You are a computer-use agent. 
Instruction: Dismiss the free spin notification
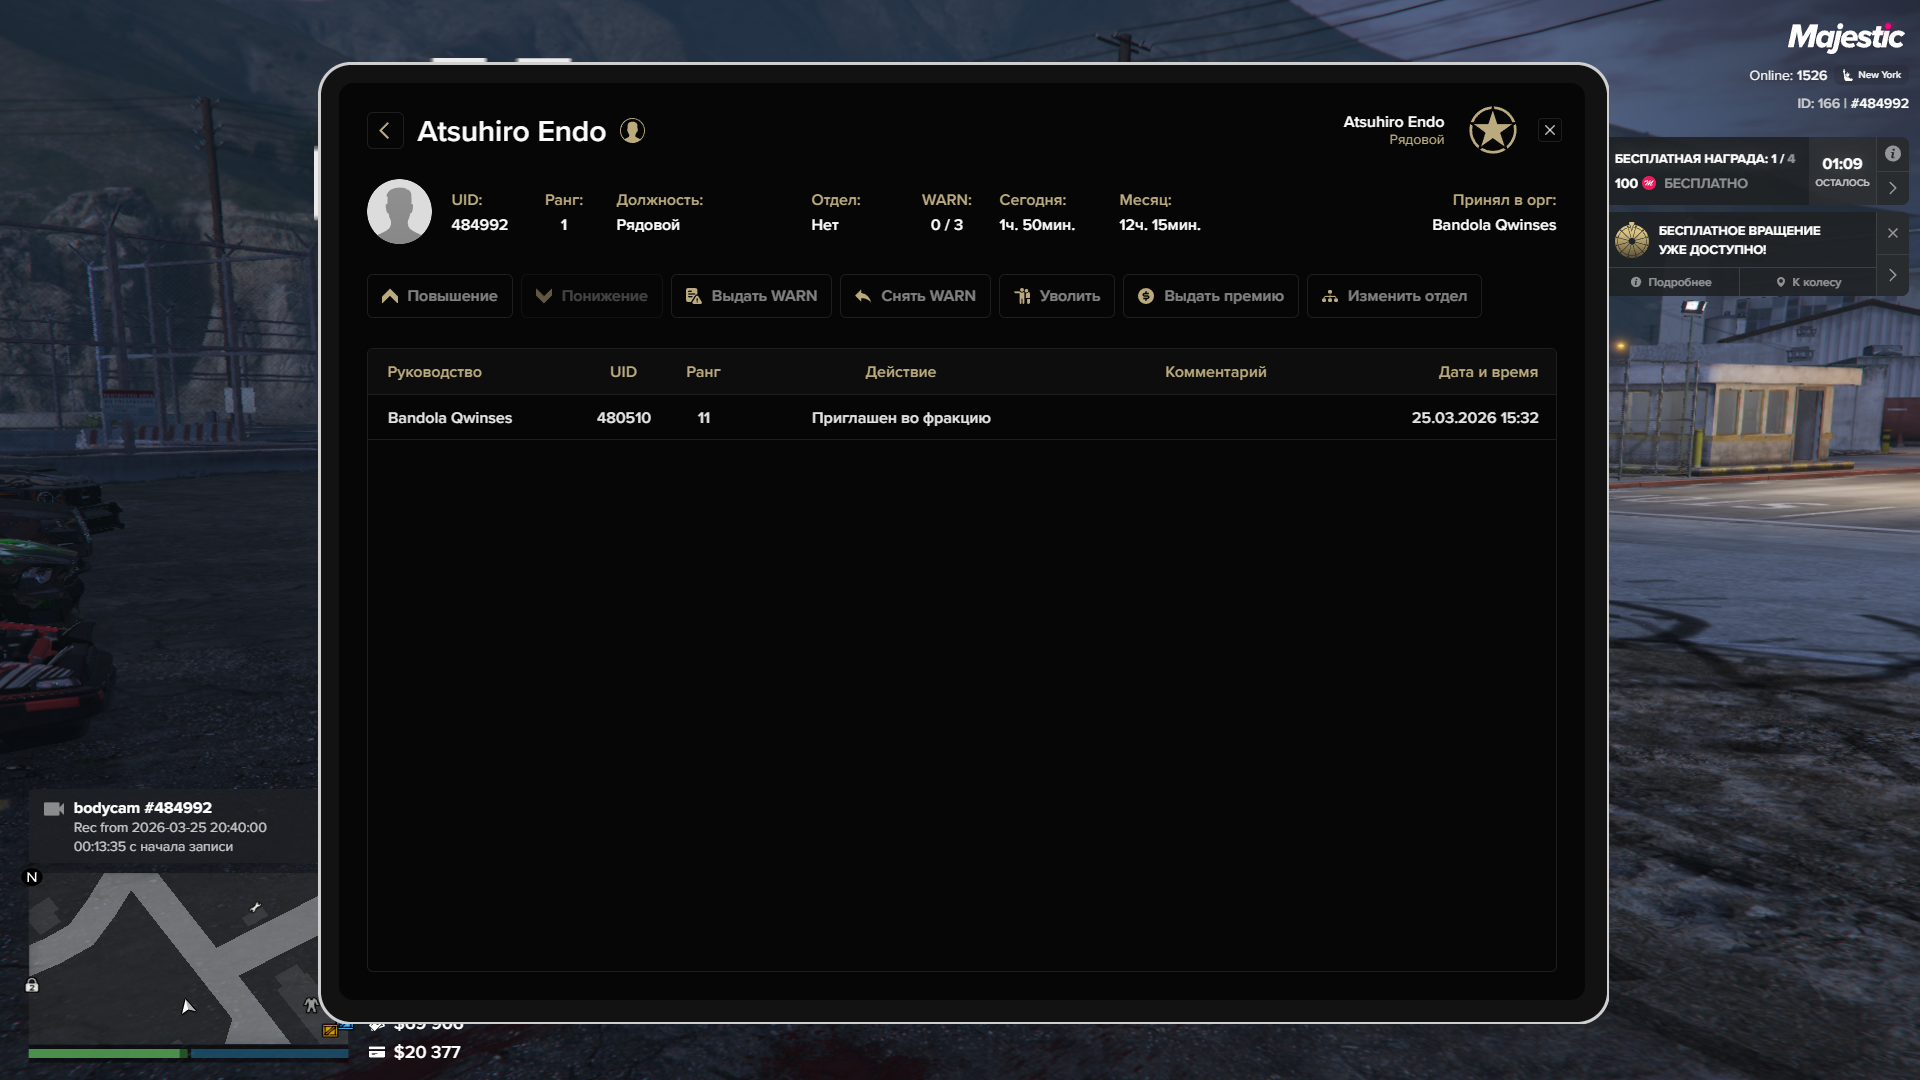click(1892, 233)
